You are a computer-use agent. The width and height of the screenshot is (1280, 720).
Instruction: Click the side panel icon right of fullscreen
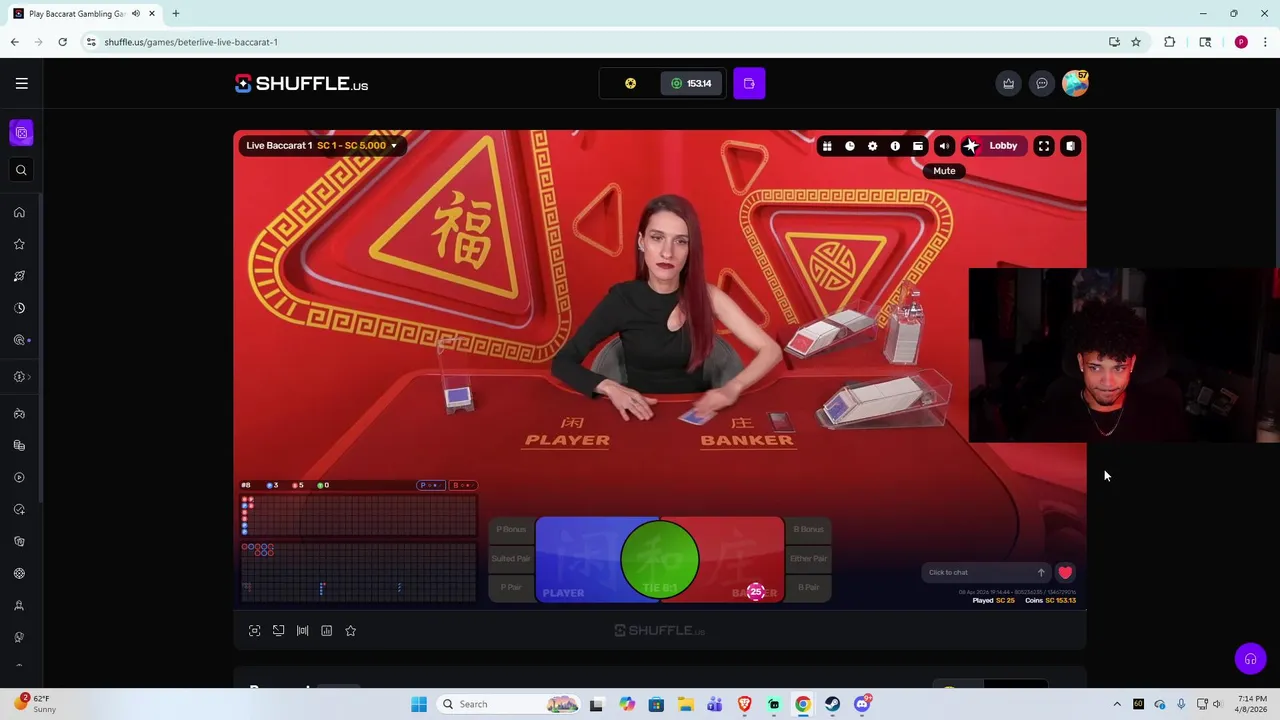coord(1070,146)
